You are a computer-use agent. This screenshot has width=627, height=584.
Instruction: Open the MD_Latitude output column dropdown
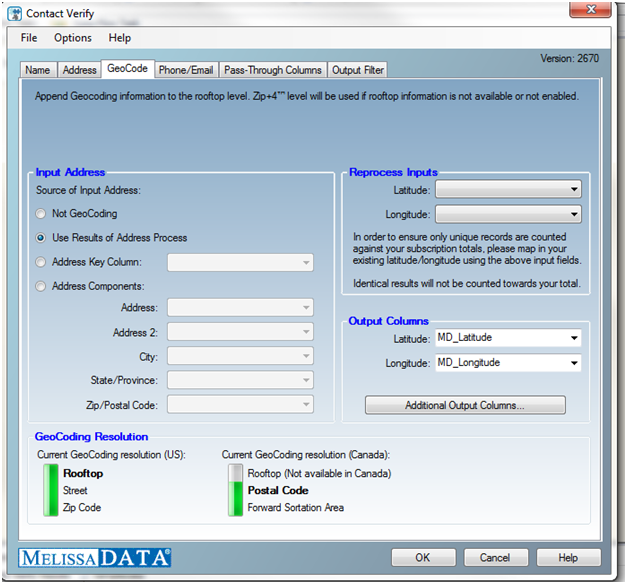pyautogui.click(x=508, y=338)
